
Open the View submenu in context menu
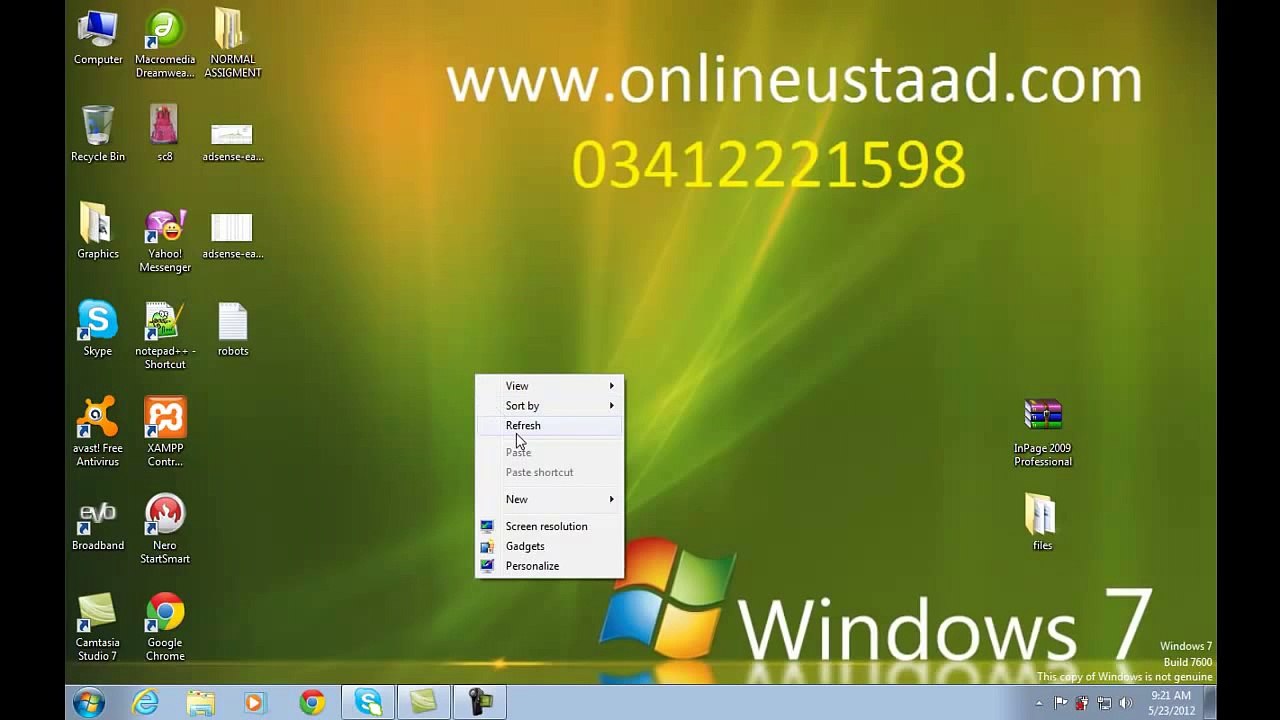[549, 386]
